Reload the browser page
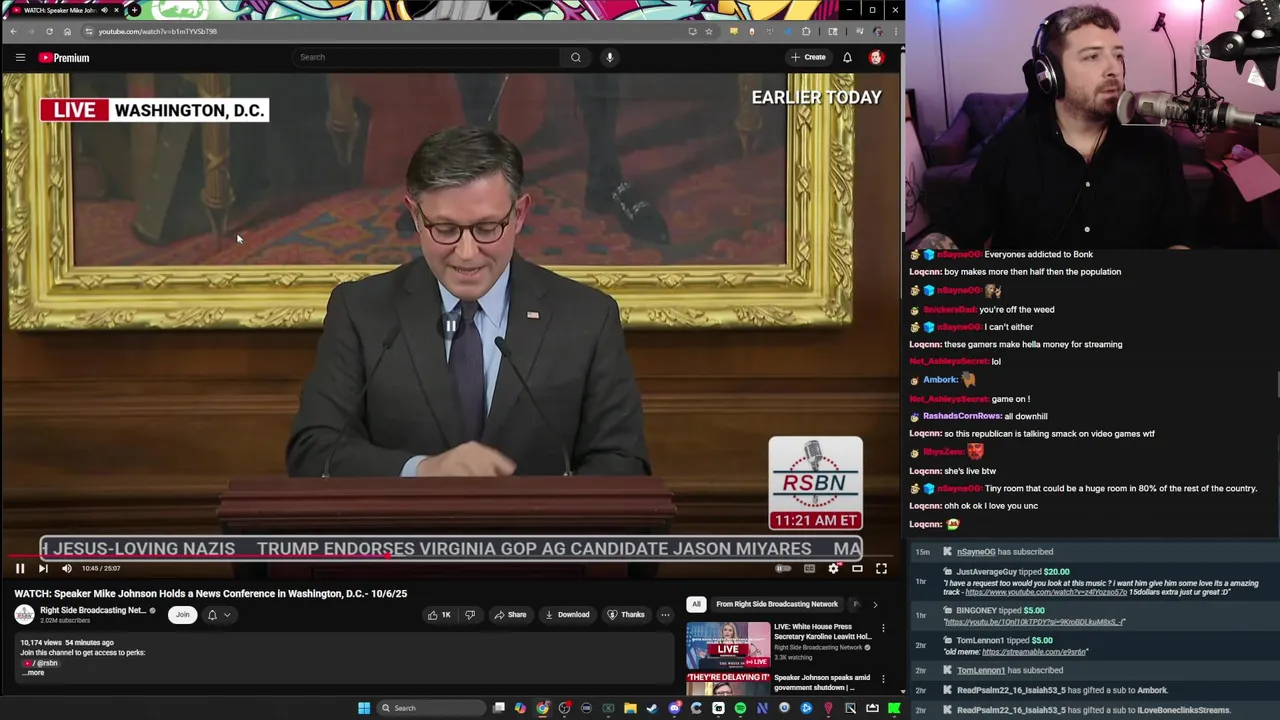The height and width of the screenshot is (720, 1280). tap(49, 31)
